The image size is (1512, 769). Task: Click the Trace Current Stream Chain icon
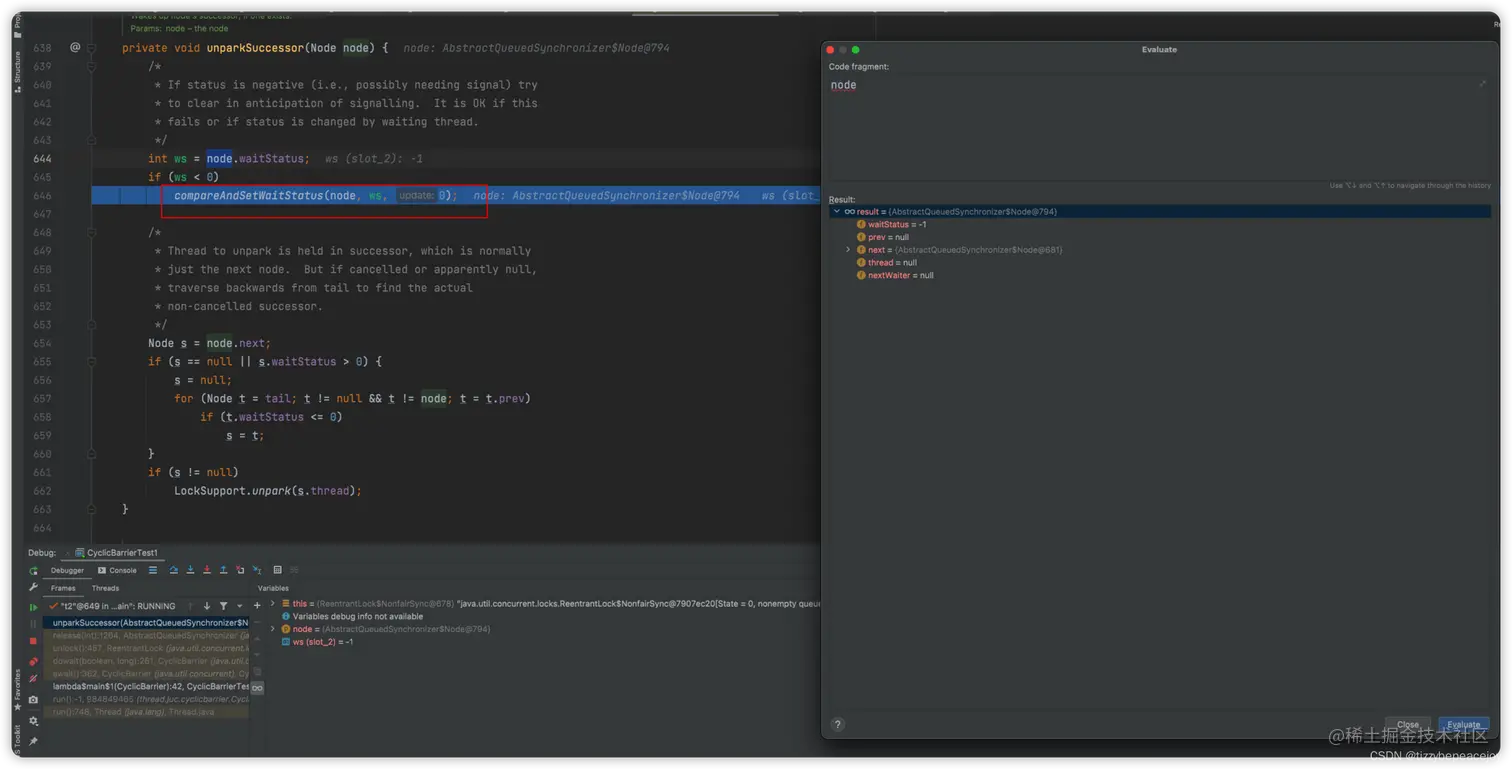click(294, 570)
